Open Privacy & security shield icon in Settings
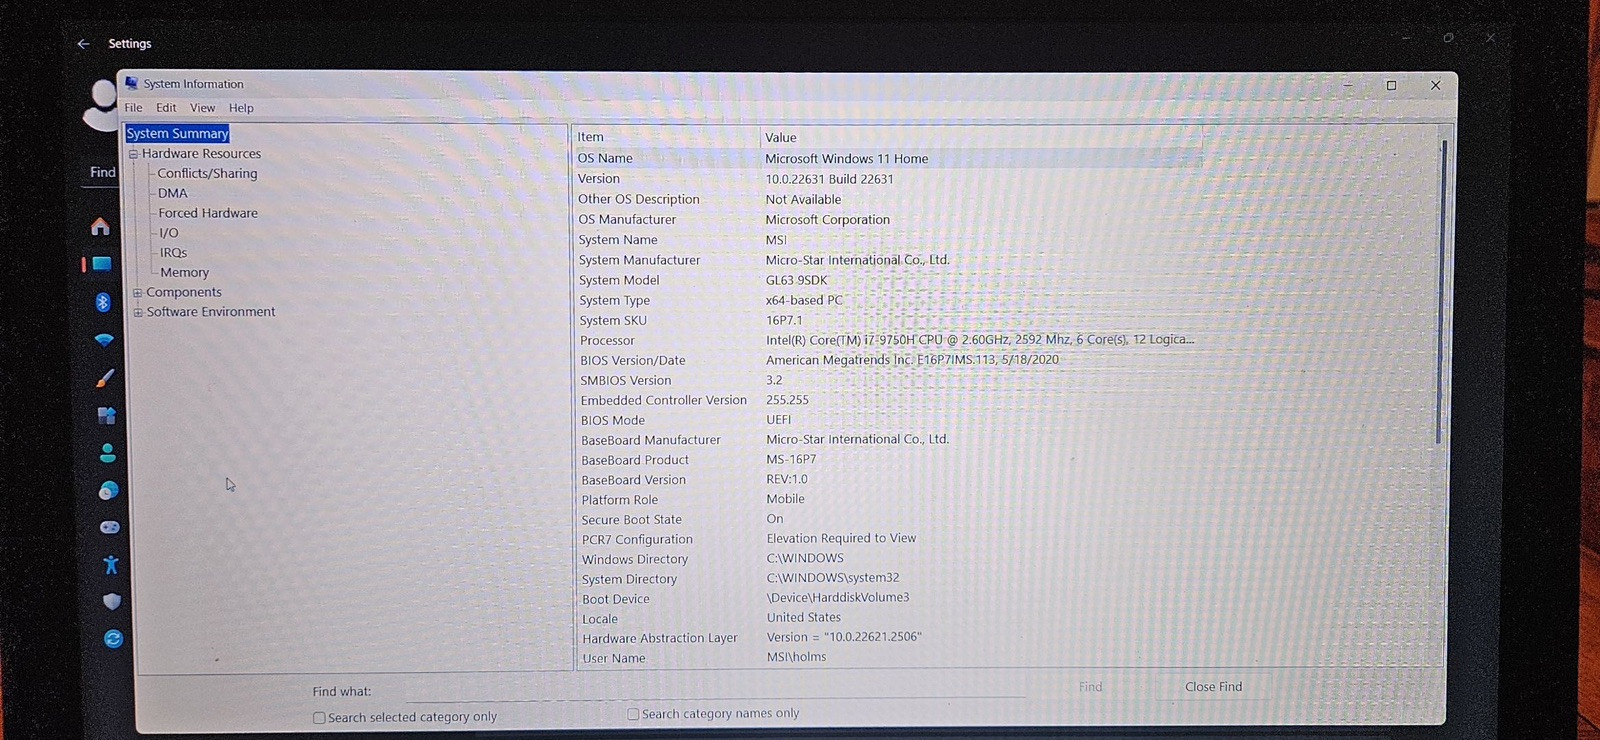Image resolution: width=1600 pixels, height=740 pixels. point(112,601)
